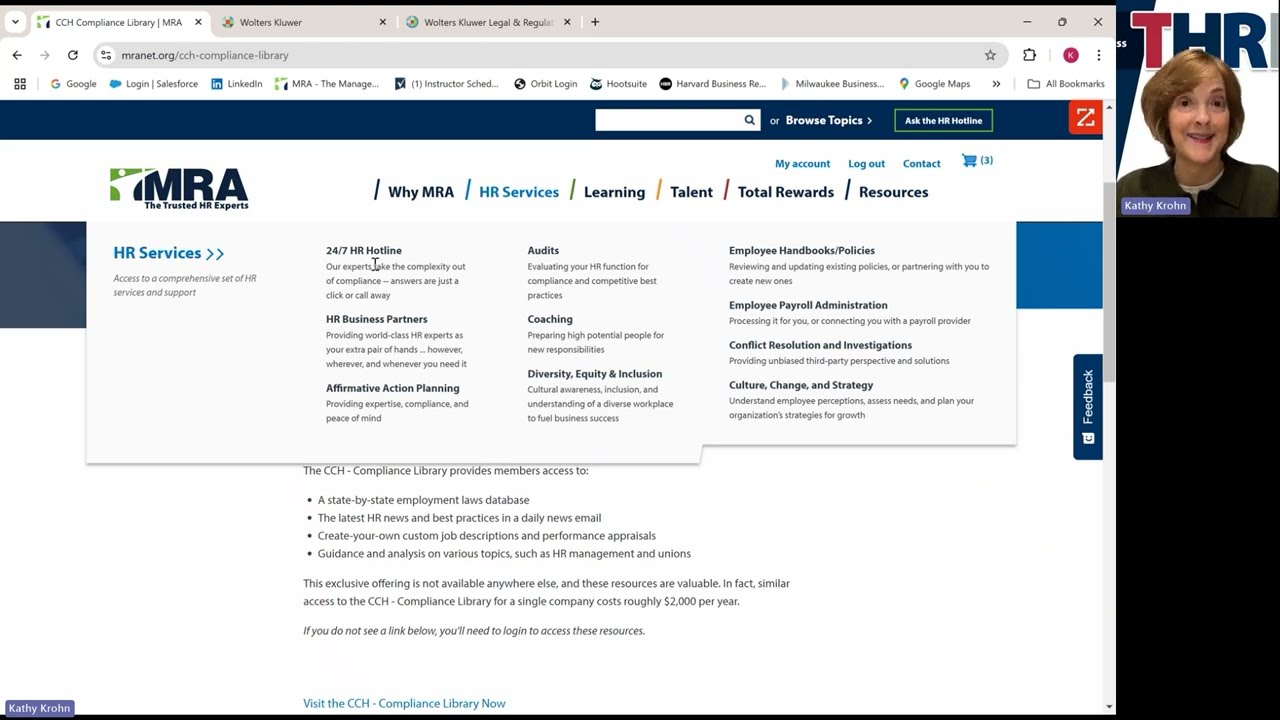This screenshot has height=720, width=1280.
Task: Open Employee Payroll Administration item
Action: click(x=808, y=305)
